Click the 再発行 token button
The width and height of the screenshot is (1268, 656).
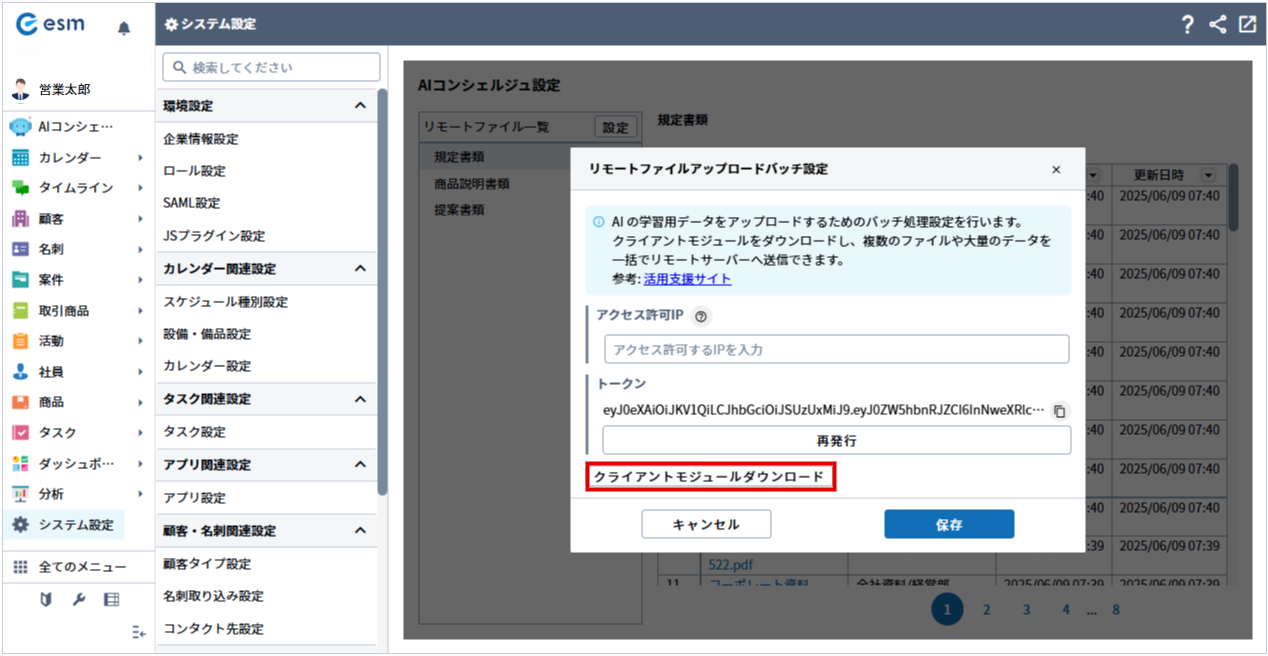point(836,440)
